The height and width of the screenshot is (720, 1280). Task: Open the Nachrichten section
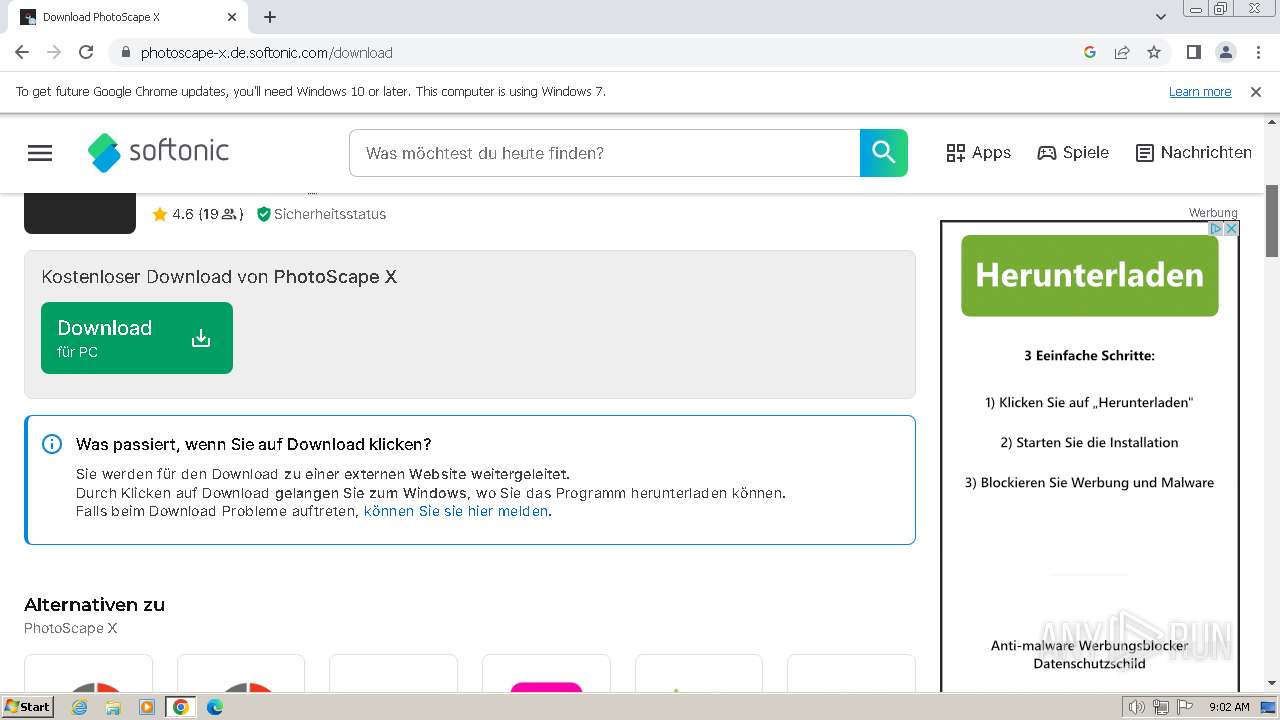(1194, 153)
